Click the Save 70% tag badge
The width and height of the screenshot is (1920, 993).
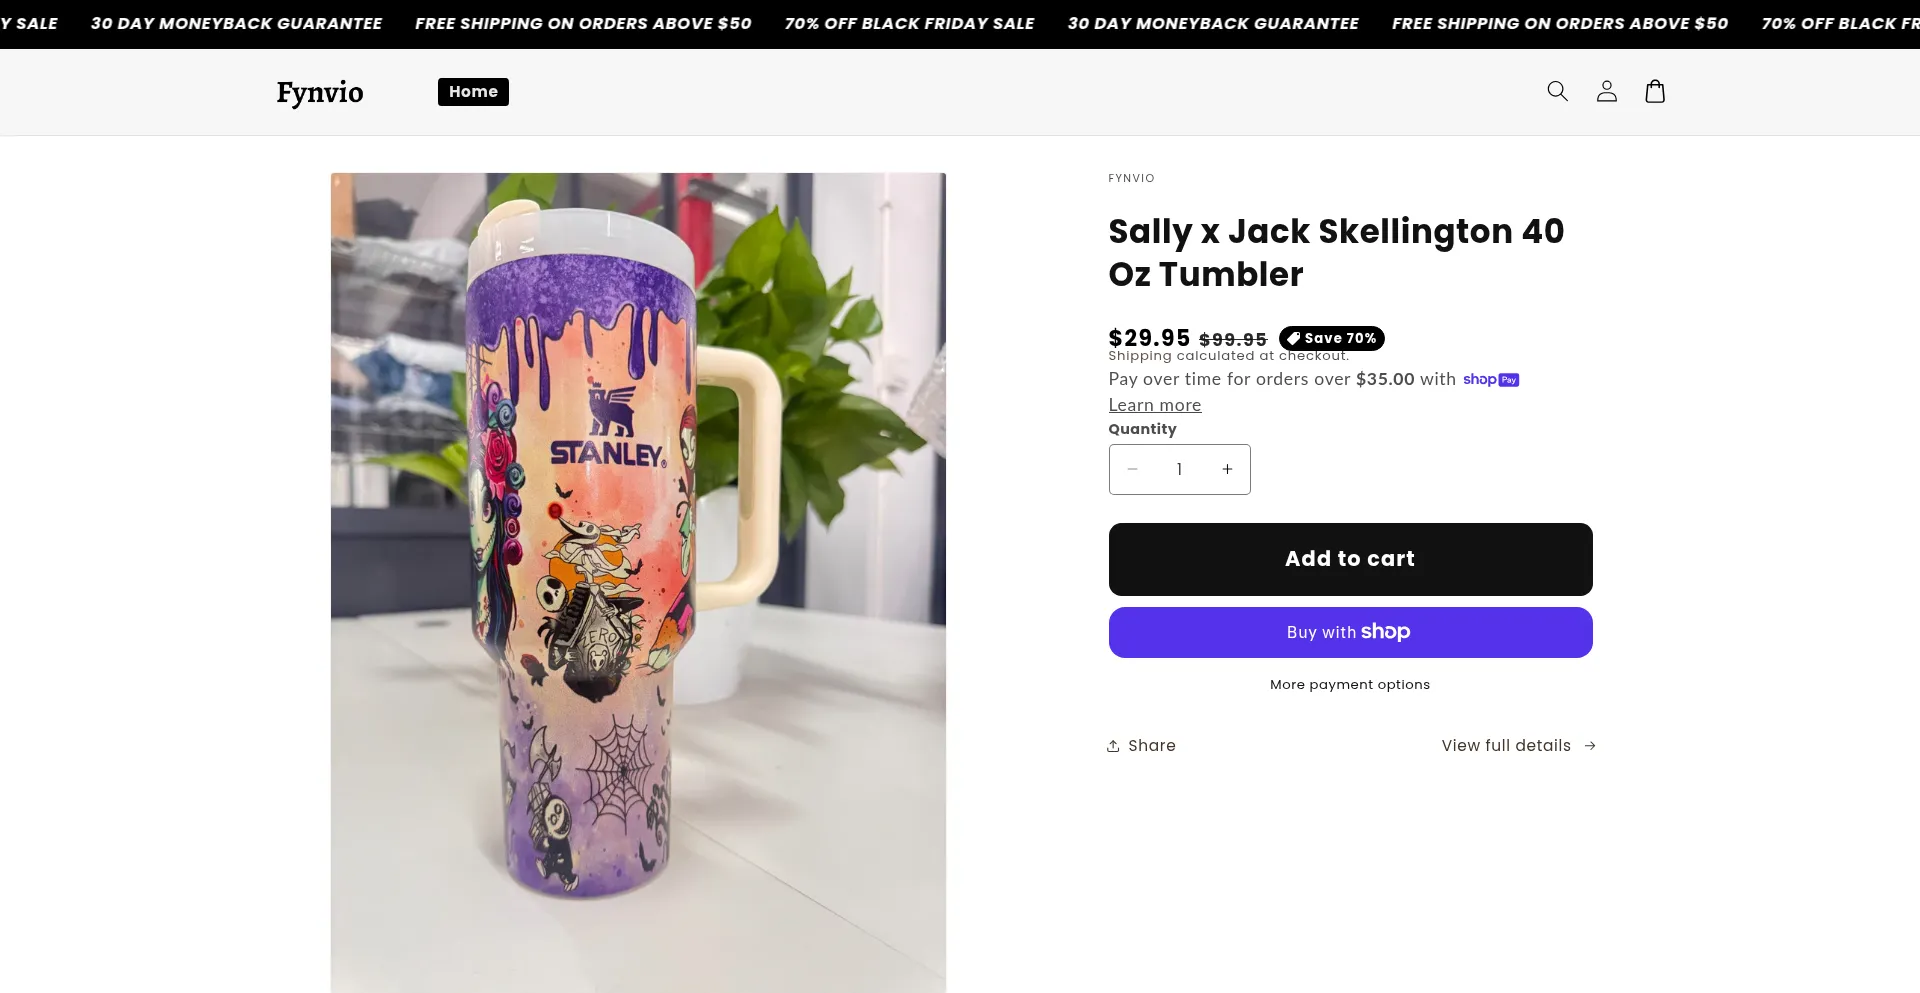[x=1331, y=338]
